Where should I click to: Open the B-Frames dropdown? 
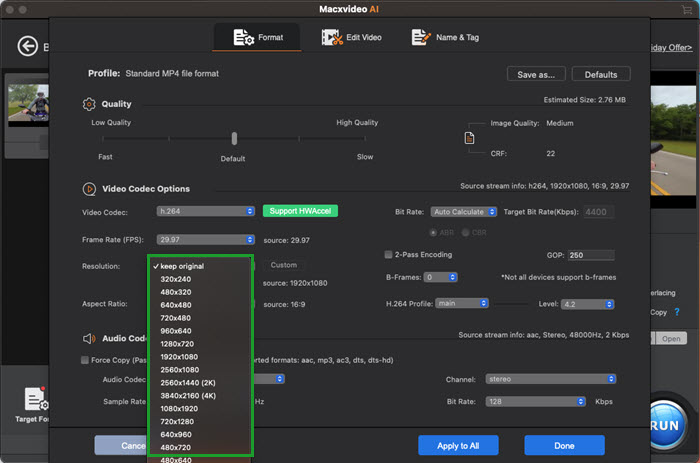[440, 277]
